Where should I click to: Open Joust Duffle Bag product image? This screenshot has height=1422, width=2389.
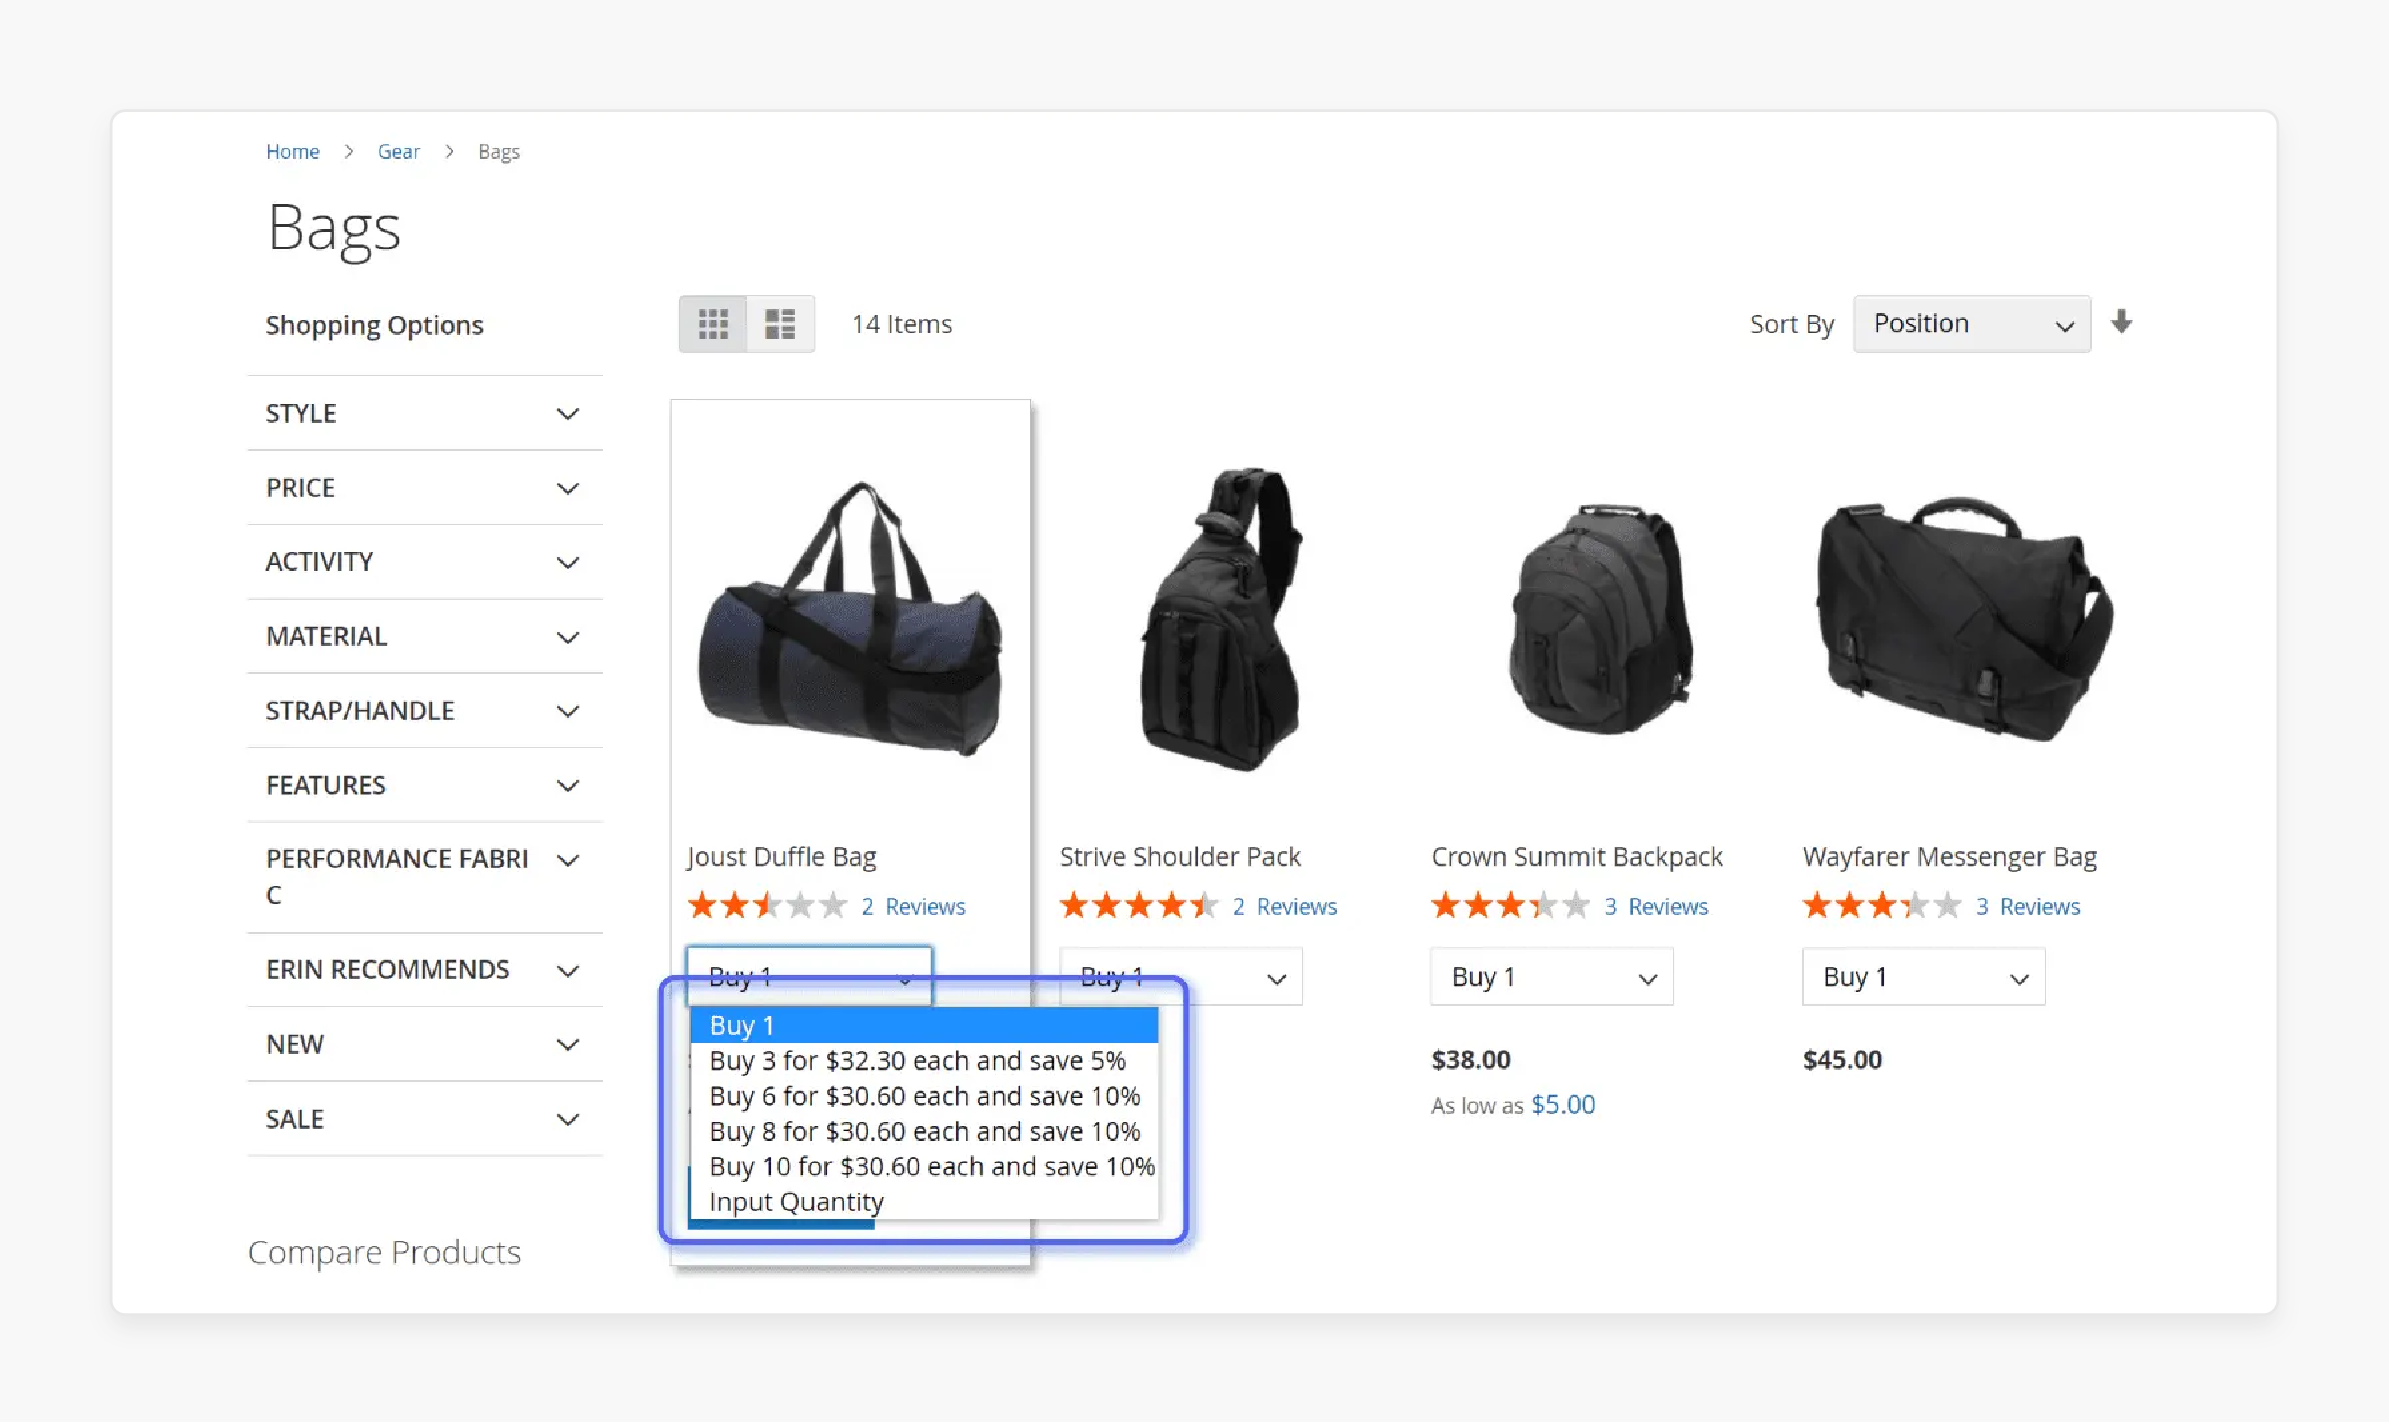(x=850, y=618)
